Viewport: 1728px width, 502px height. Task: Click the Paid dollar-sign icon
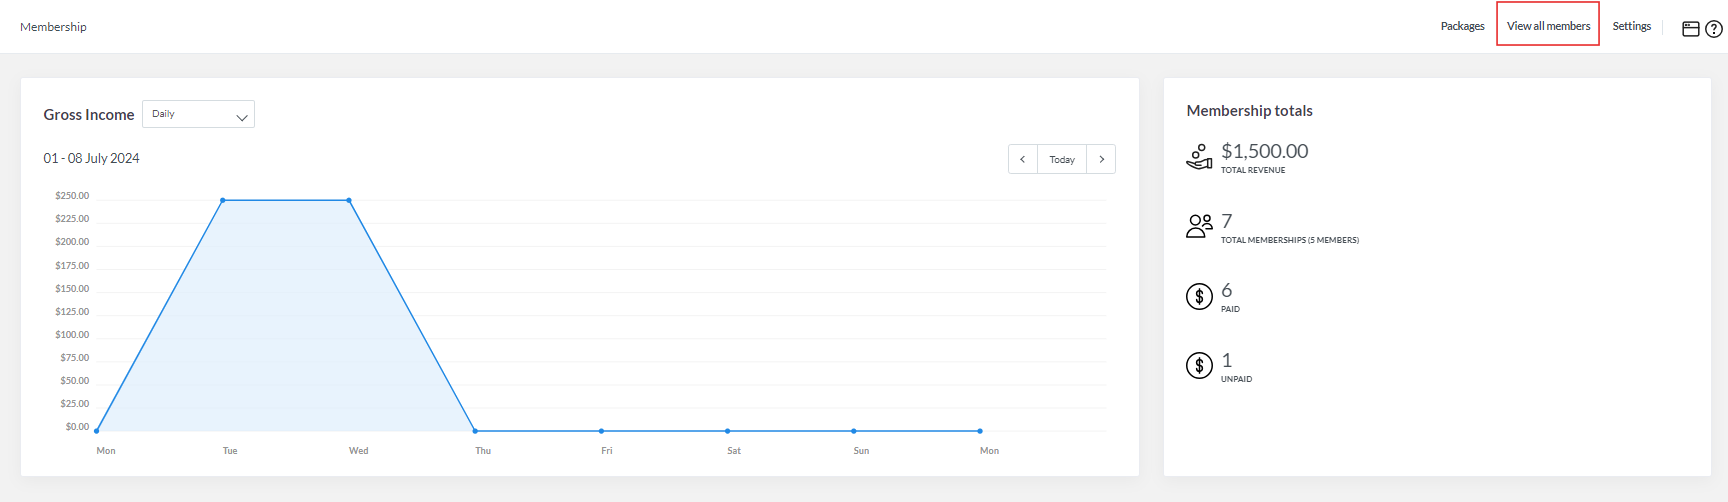point(1199,296)
